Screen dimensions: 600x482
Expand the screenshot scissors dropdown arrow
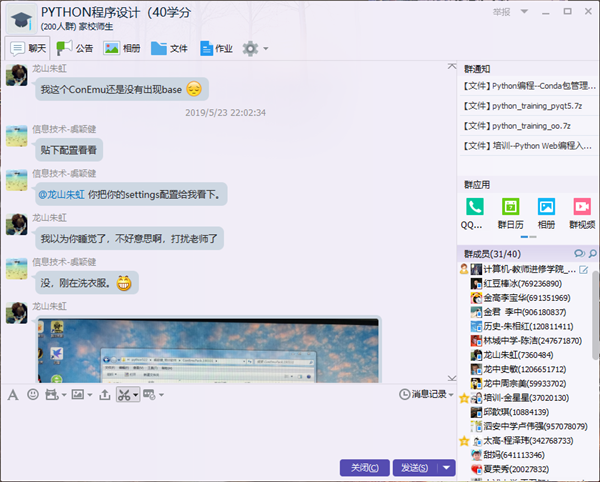135,395
